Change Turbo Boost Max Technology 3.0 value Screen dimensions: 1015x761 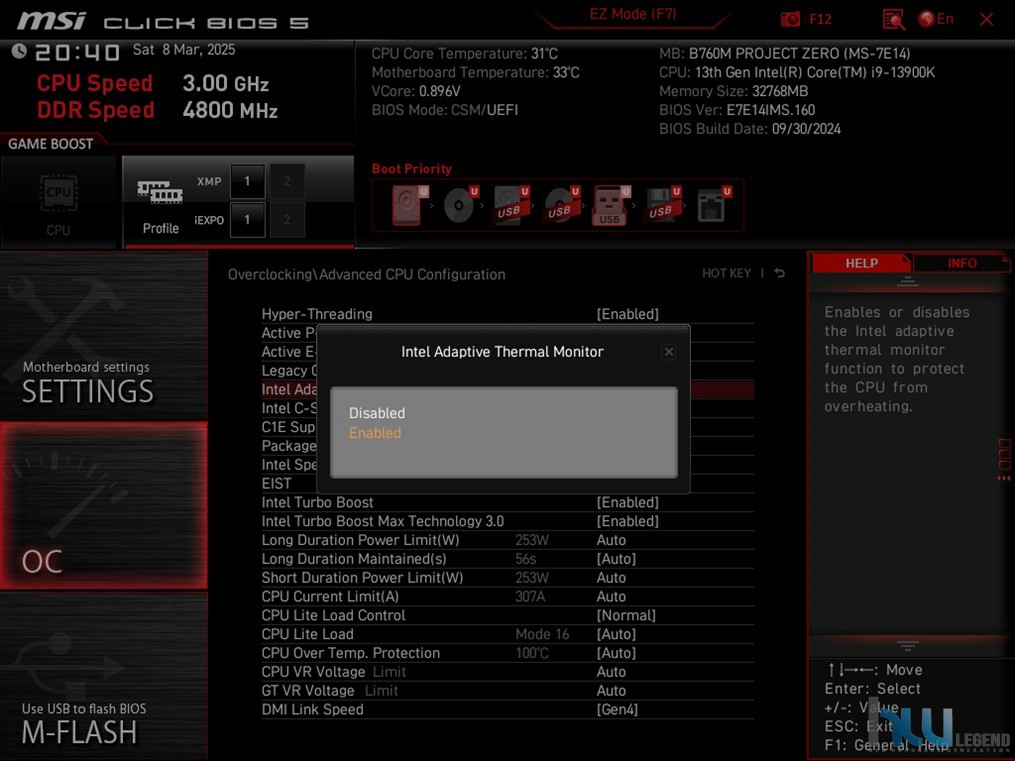(627, 521)
